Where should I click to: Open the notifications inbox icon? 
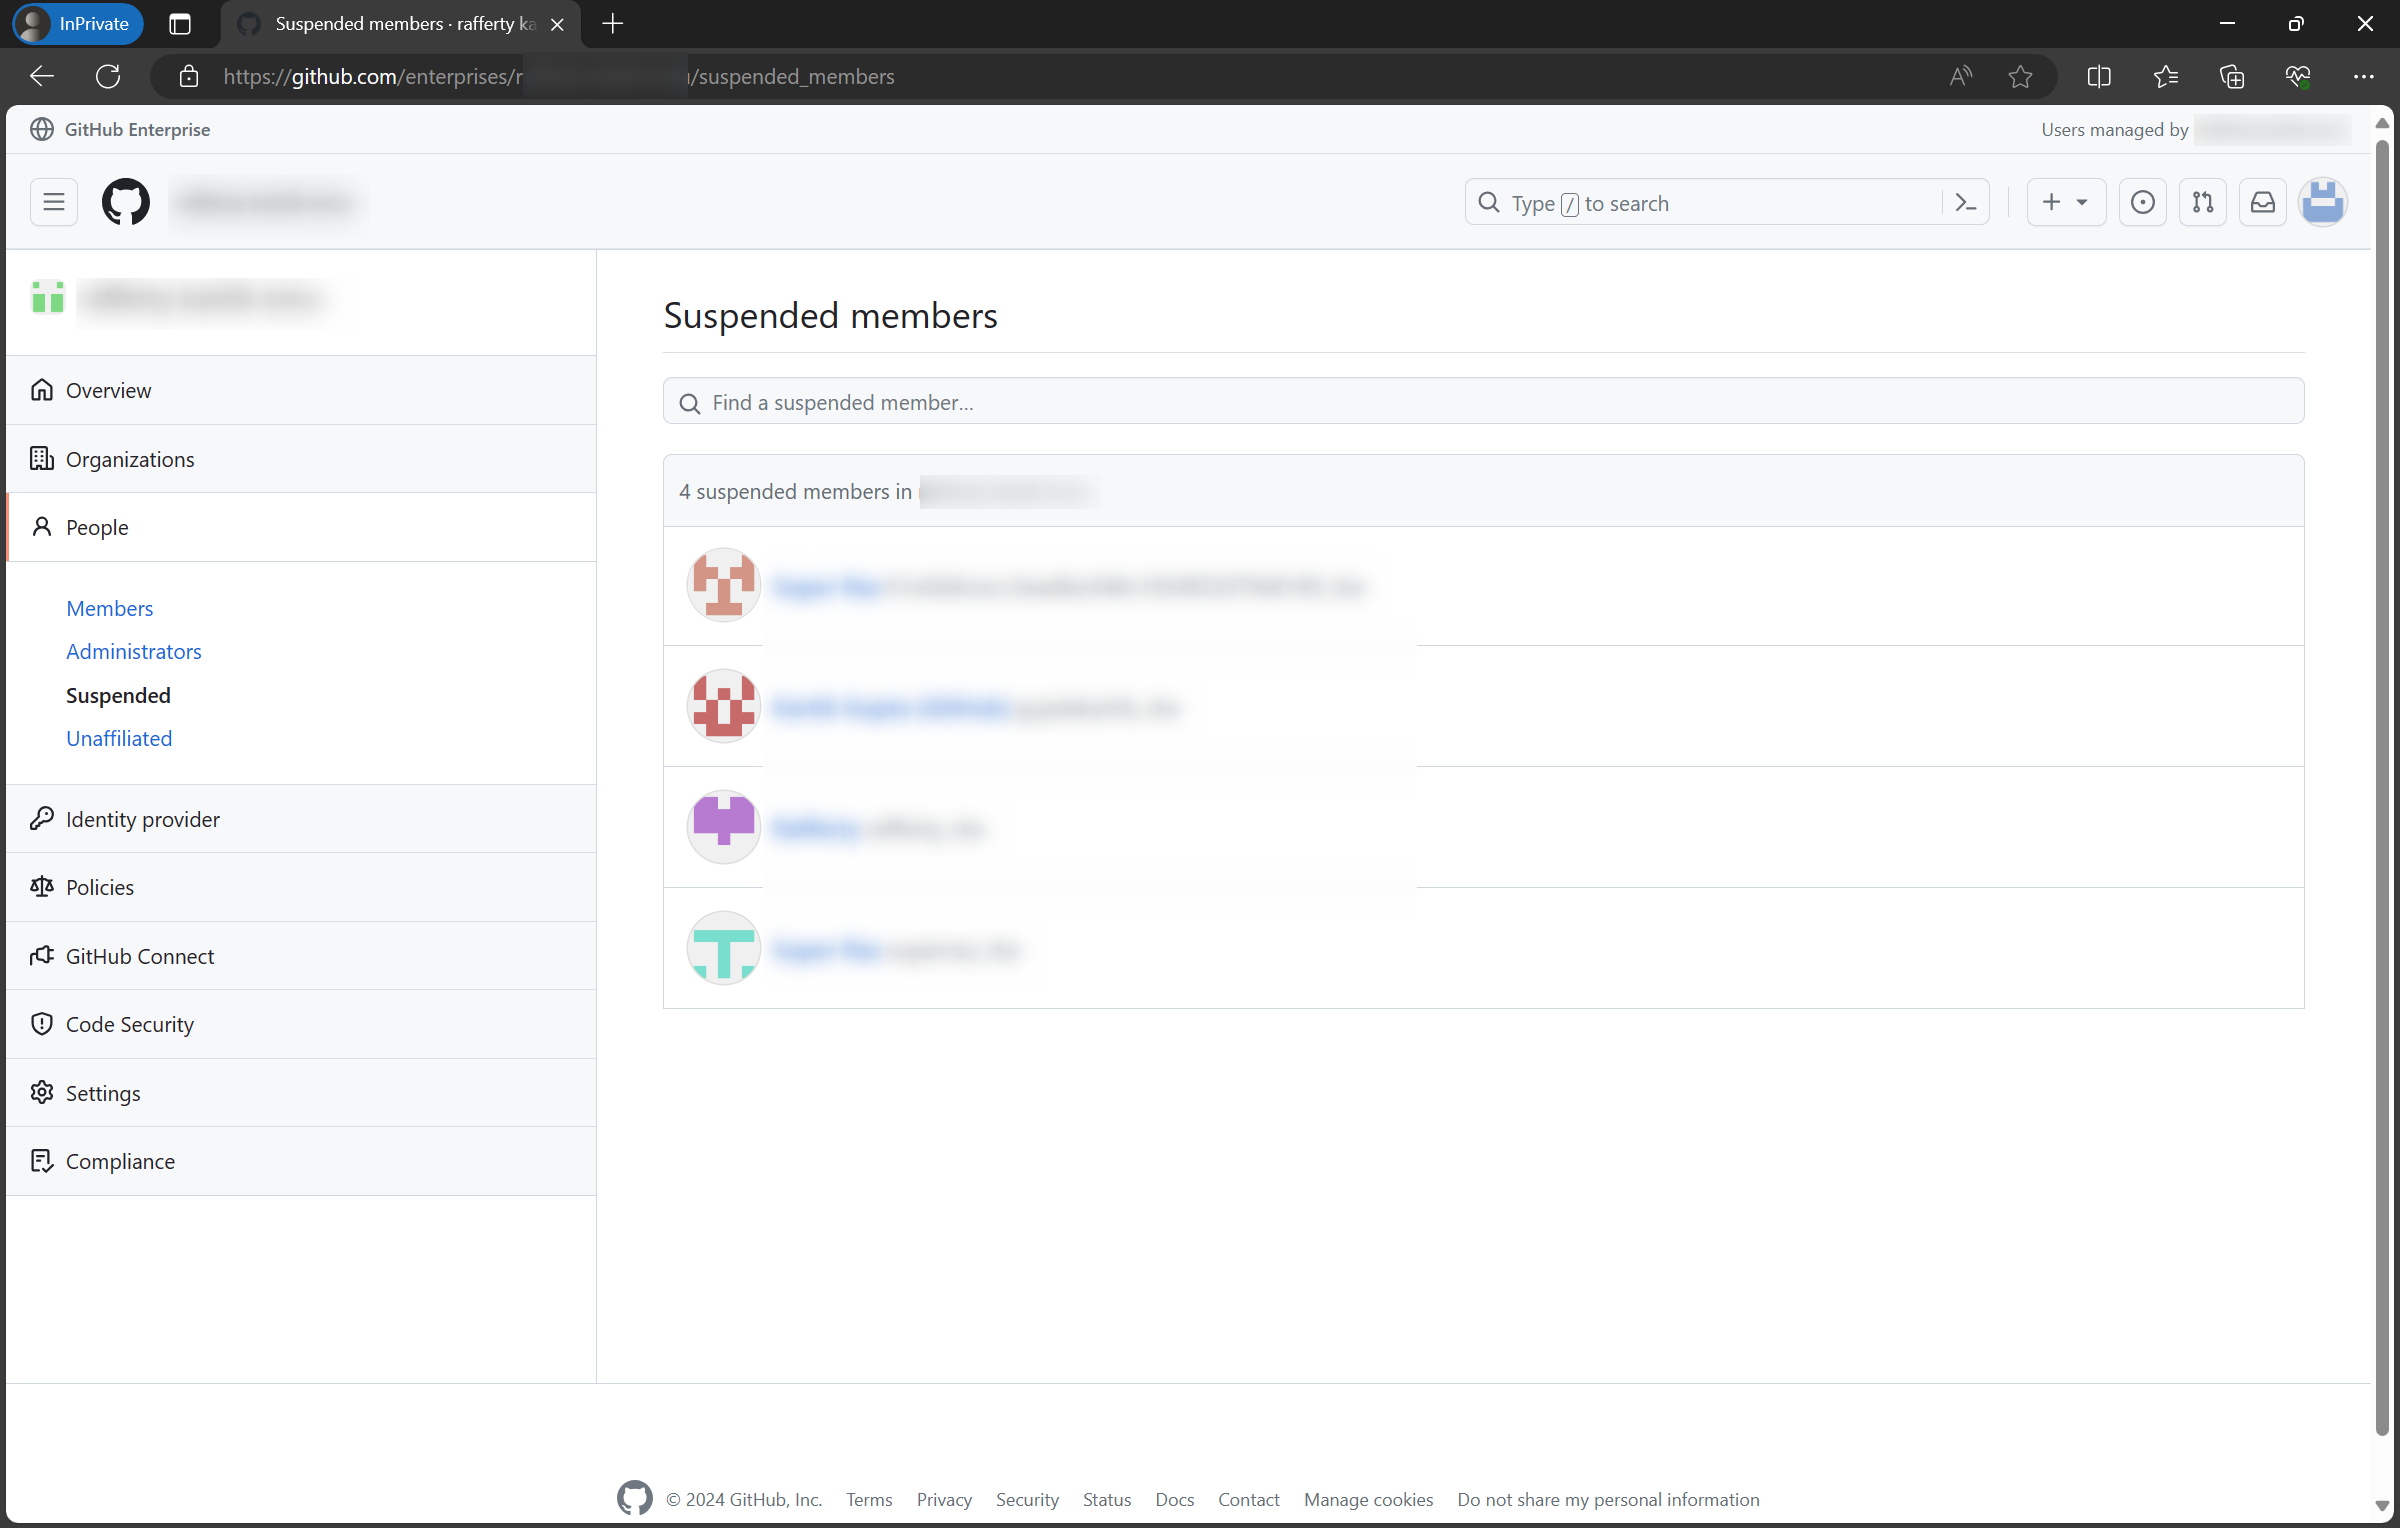(2262, 203)
